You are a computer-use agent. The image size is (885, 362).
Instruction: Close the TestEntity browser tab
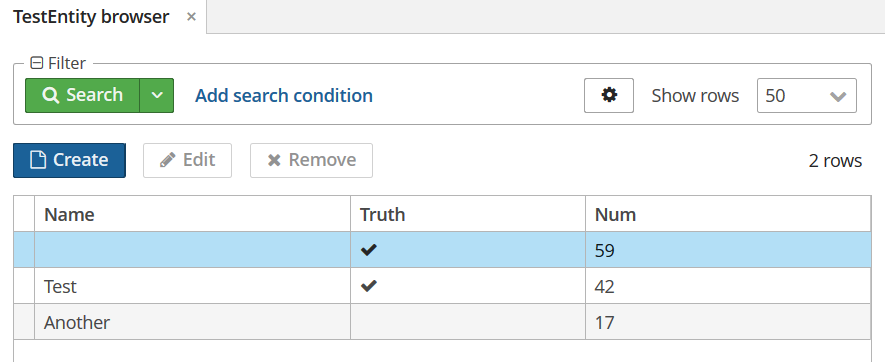(x=191, y=17)
